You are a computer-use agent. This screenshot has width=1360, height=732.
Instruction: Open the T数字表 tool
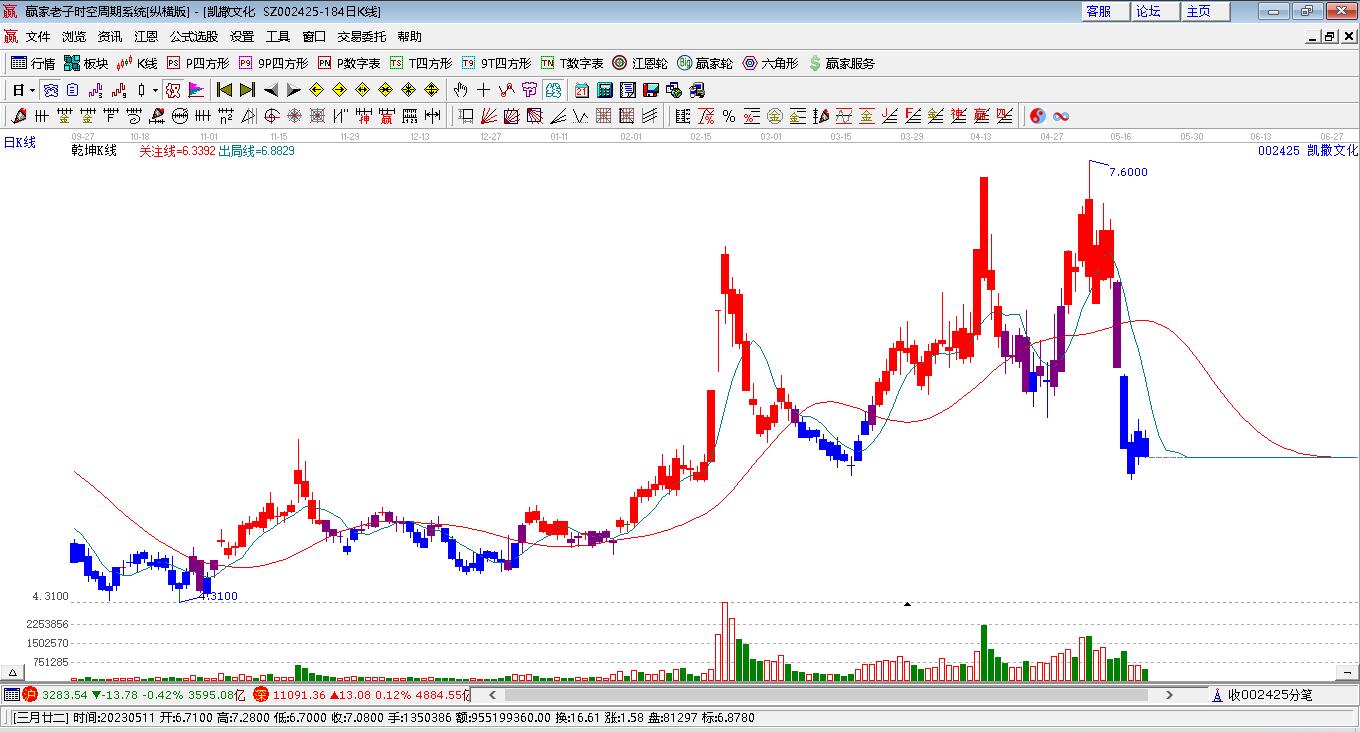tap(572, 63)
